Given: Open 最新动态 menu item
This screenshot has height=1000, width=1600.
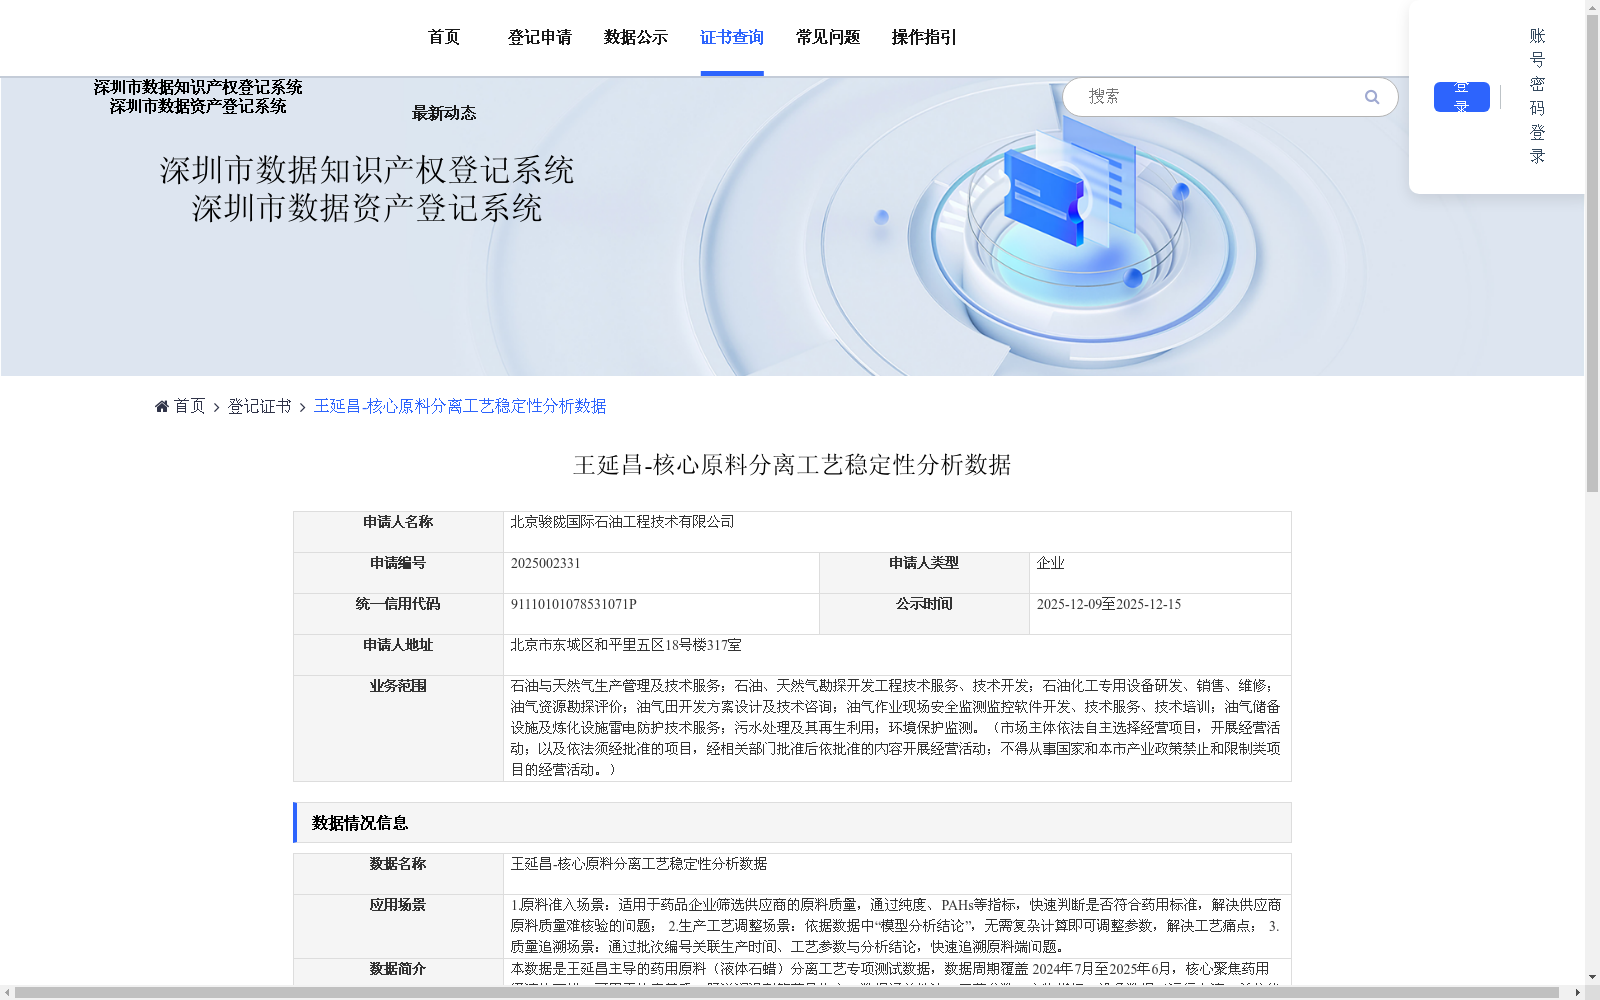Looking at the screenshot, I should pyautogui.click(x=444, y=113).
